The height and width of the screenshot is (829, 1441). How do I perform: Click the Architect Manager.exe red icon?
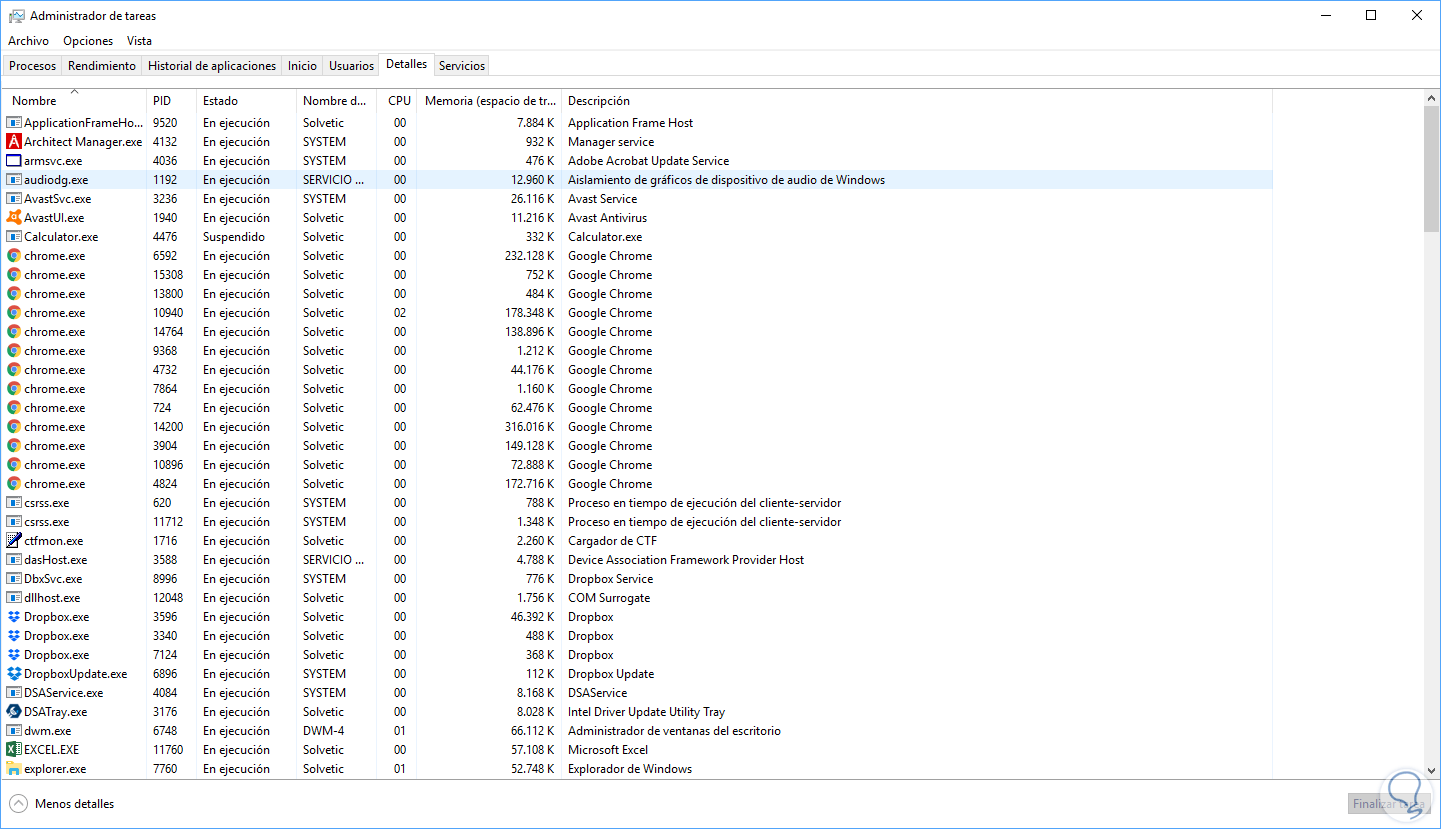[14, 142]
